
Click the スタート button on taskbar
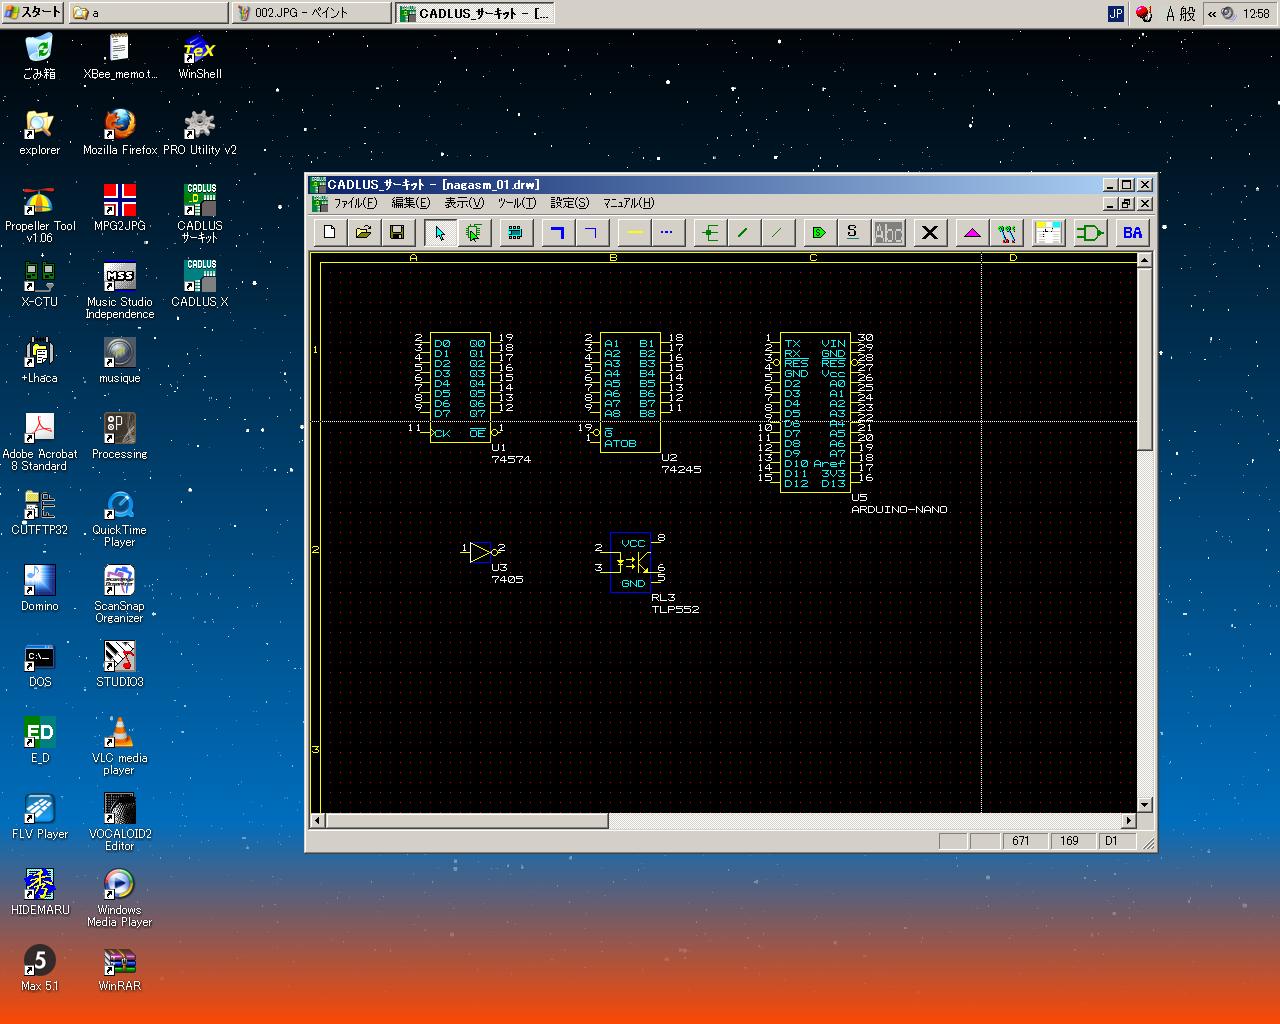(x=32, y=13)
